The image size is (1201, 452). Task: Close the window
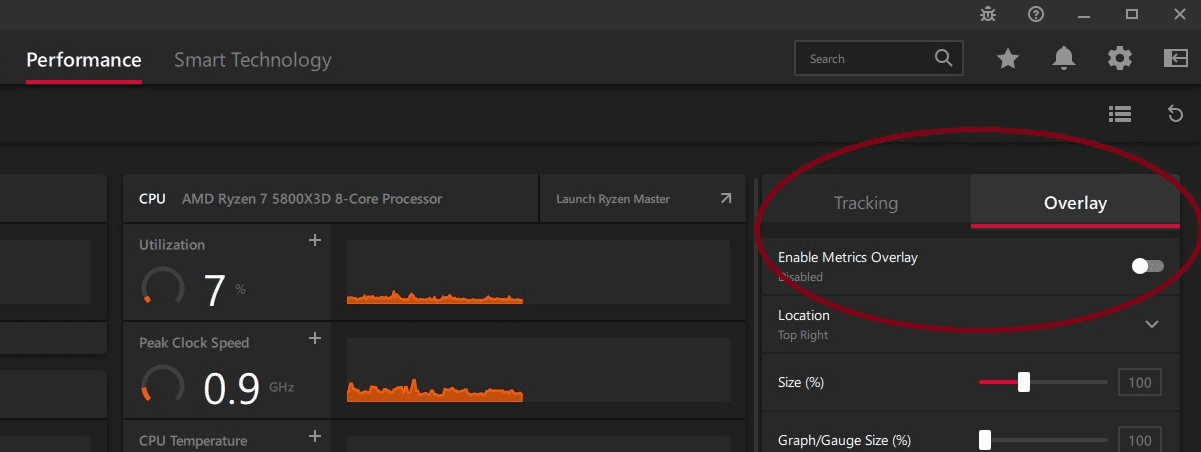coord(1180,14)
